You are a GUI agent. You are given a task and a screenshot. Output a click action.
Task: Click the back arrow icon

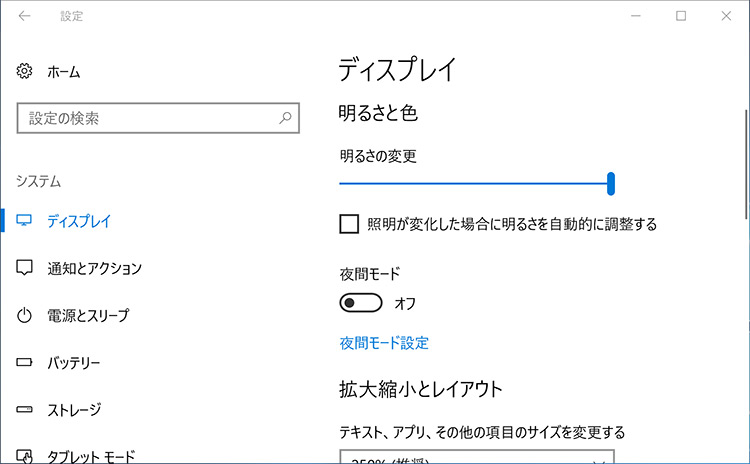point(24,16)
